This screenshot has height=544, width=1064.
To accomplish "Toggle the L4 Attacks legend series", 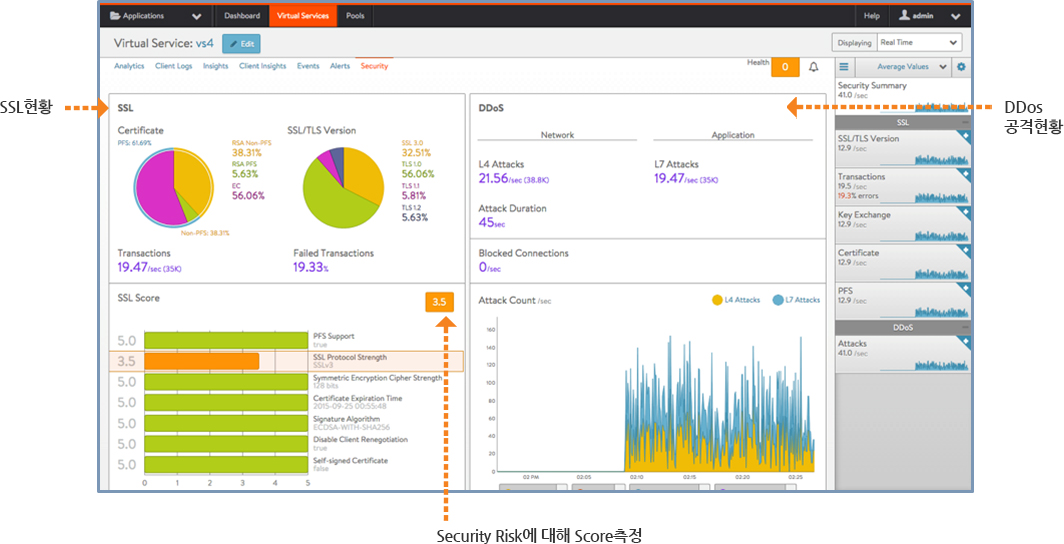I will [736, 300].
